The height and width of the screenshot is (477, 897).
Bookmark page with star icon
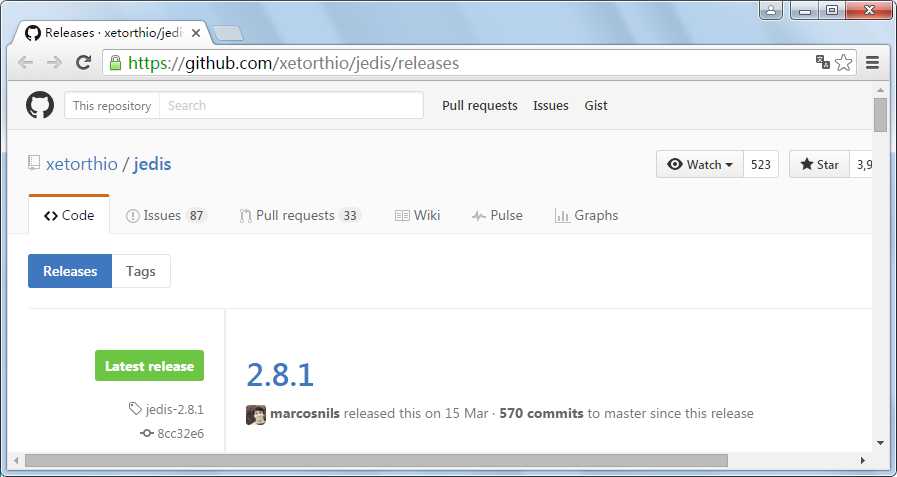coord(843,62)
